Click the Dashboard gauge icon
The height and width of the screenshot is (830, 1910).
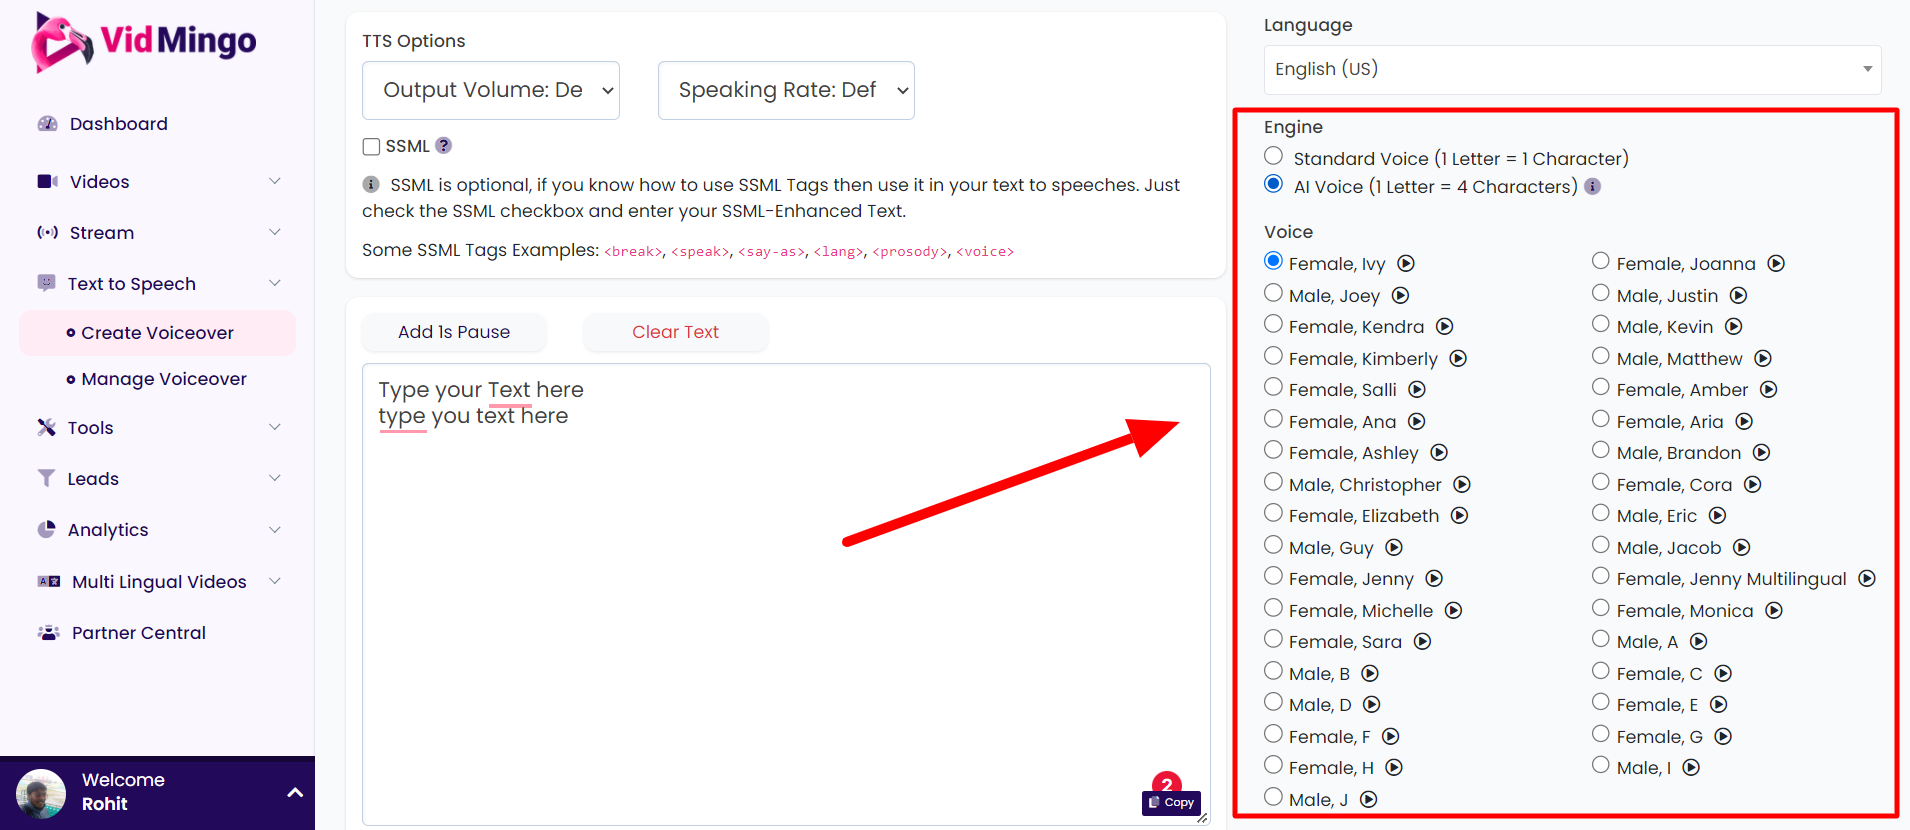[47, 124]
